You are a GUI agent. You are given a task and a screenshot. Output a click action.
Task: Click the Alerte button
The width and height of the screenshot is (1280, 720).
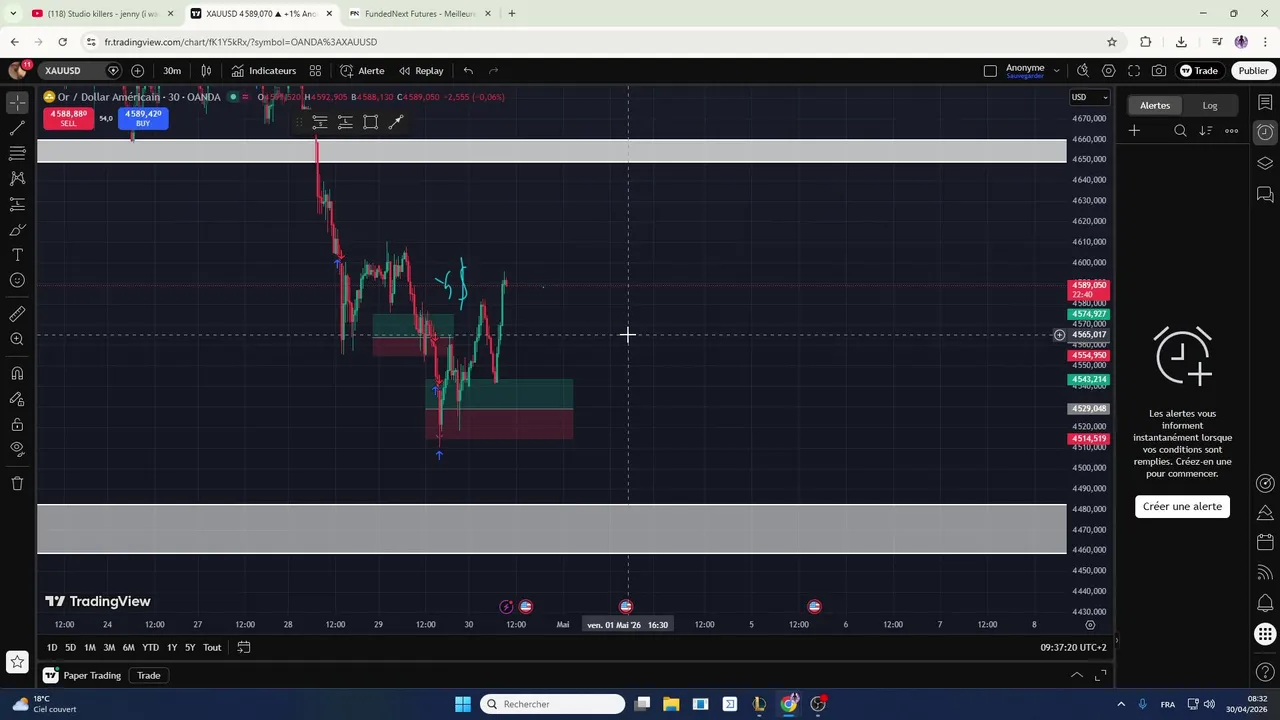click(x=362, y=71)
